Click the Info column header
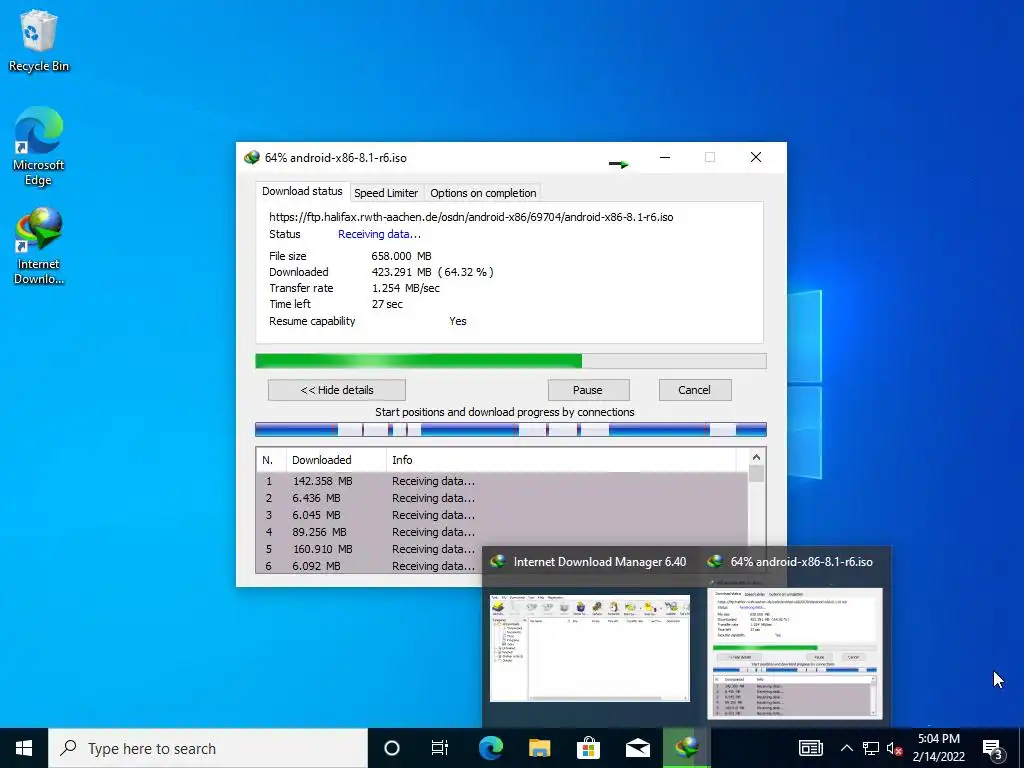The height and width of the screenshot is (768, 1024). pyautogui.click(x=560, y=460)
